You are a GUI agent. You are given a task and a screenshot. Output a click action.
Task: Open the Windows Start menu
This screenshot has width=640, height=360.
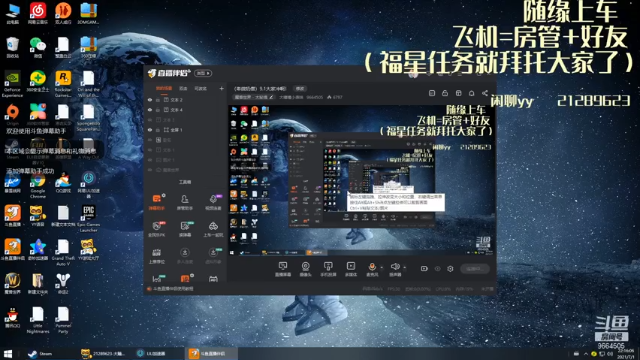[8, 353]
